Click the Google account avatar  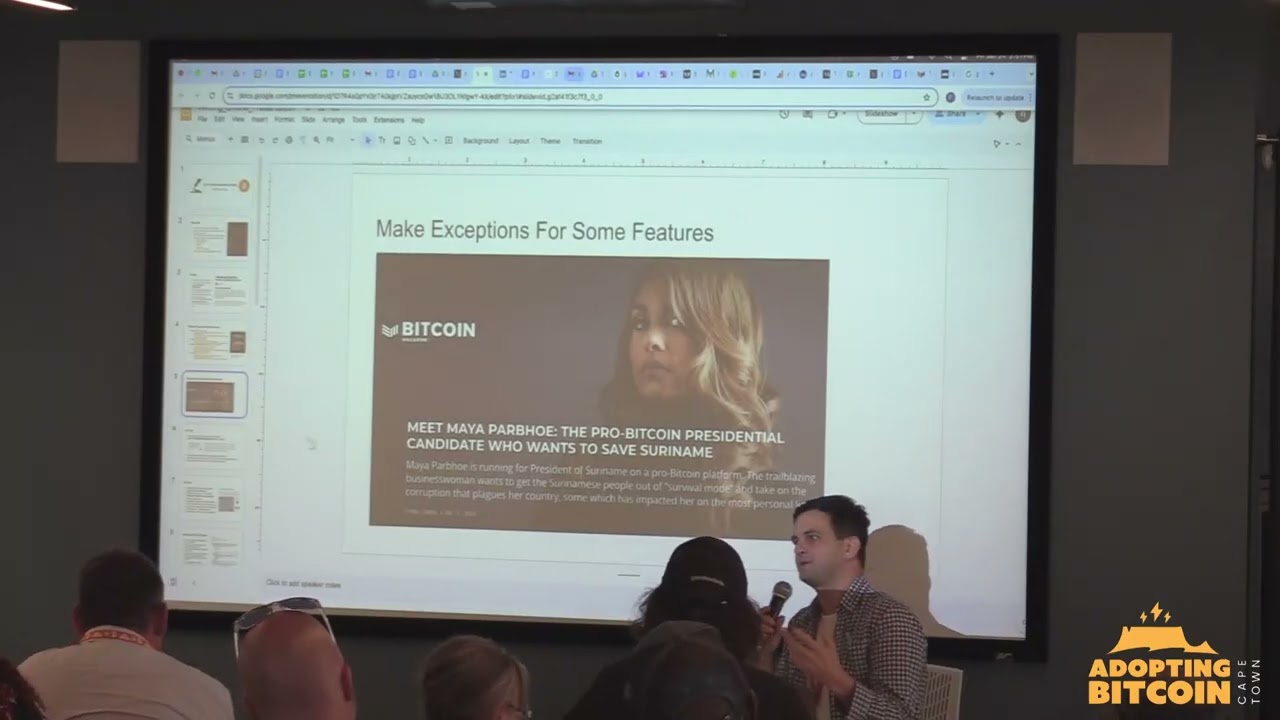pyautogui.click(x=1023, y=114)
